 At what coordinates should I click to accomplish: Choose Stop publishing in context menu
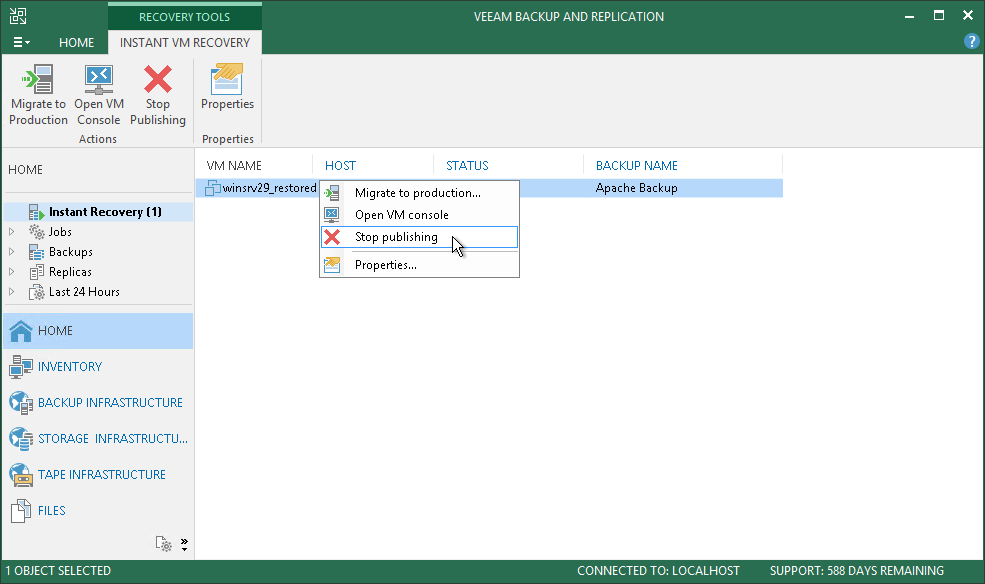click(419, 237)
